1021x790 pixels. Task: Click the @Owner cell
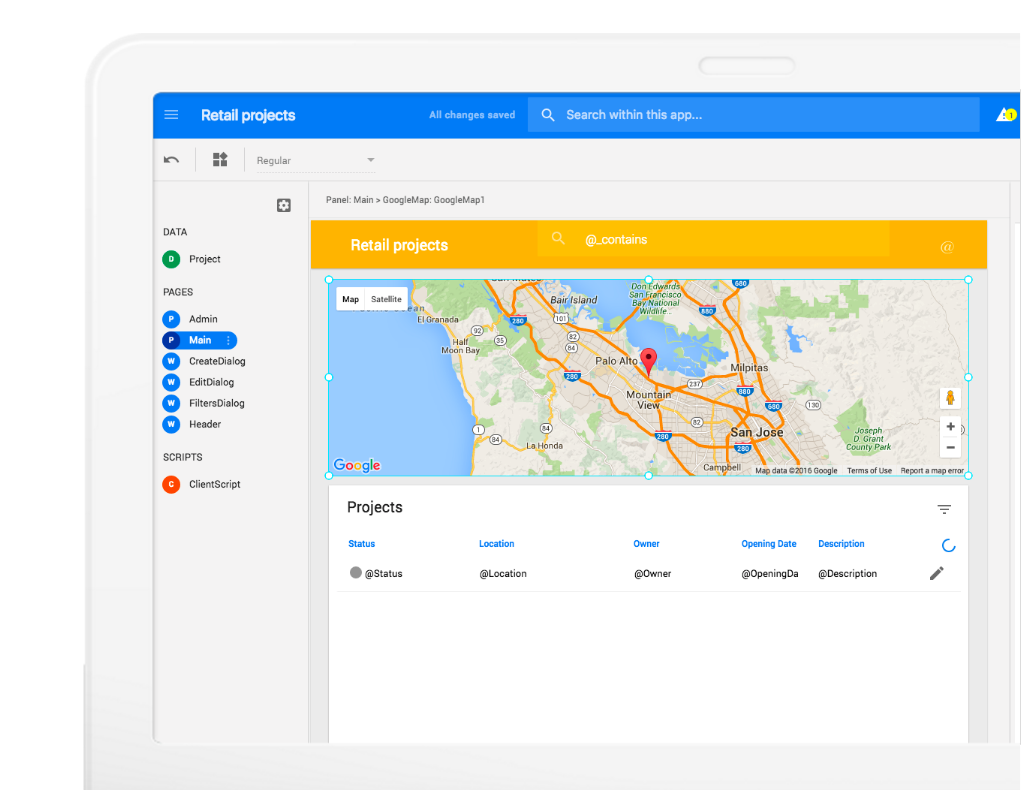(652, 574)
